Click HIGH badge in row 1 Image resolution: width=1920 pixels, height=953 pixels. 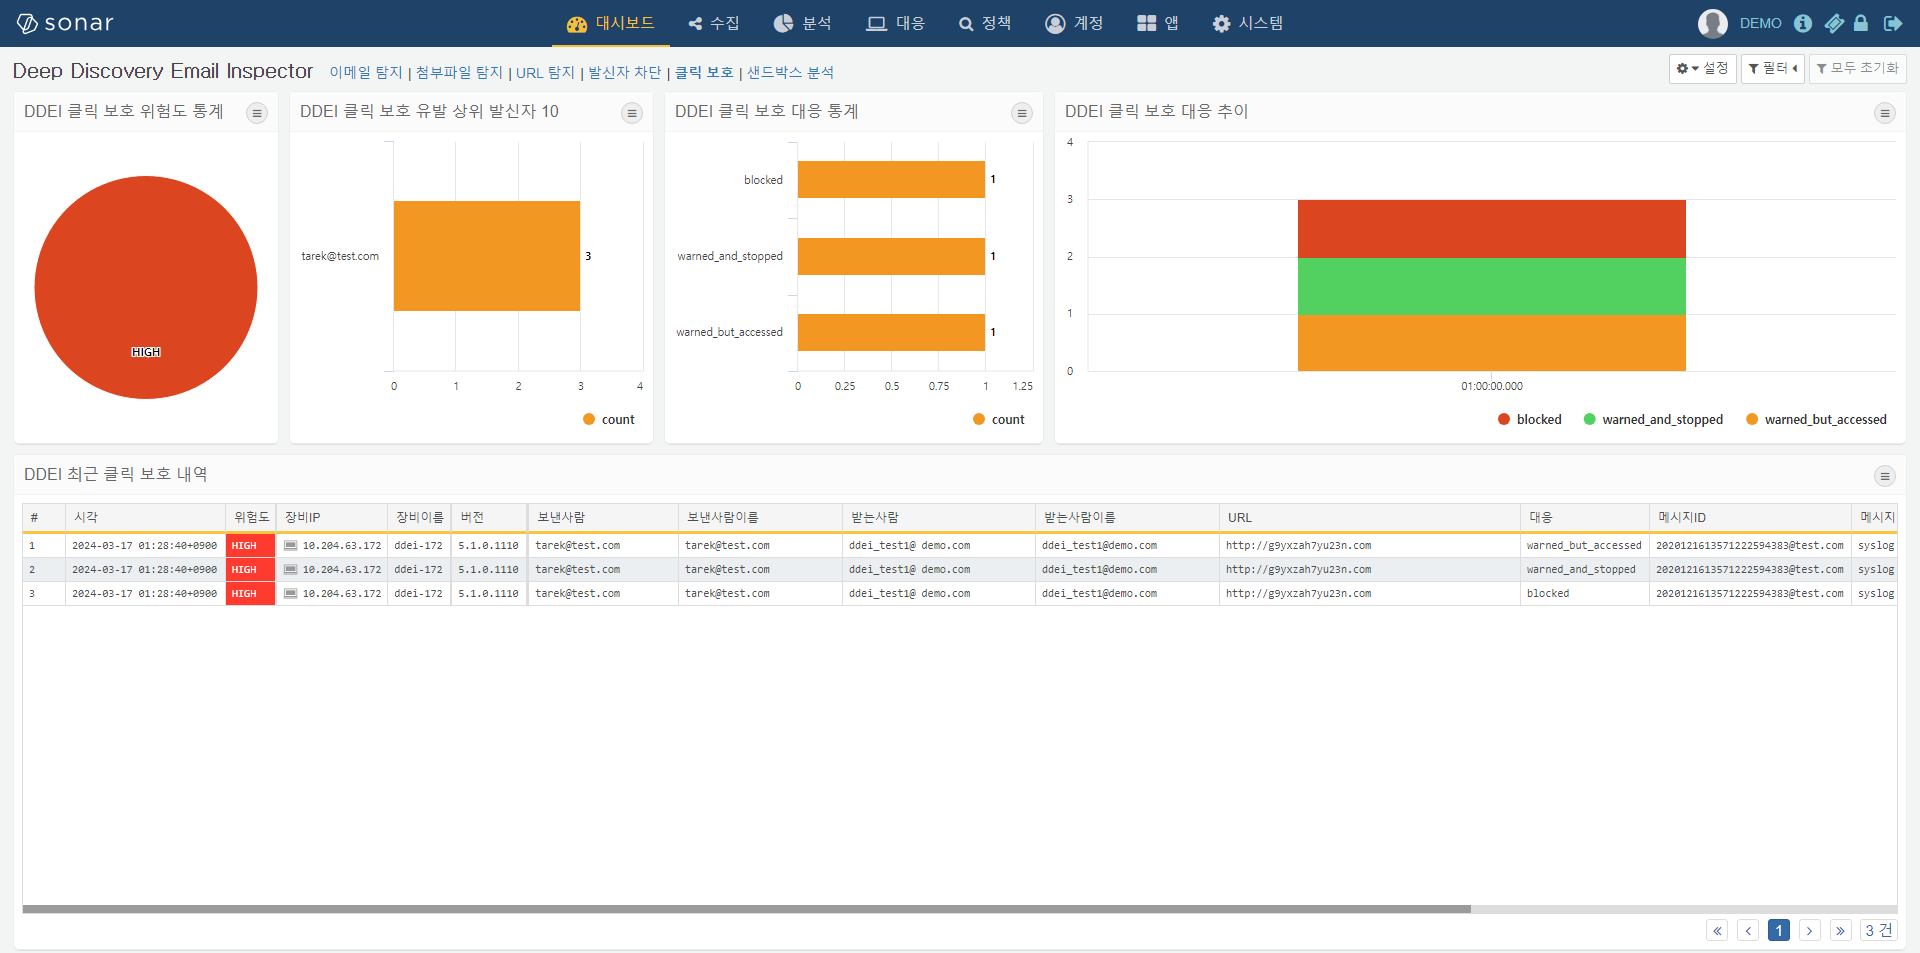click(250, 546)
